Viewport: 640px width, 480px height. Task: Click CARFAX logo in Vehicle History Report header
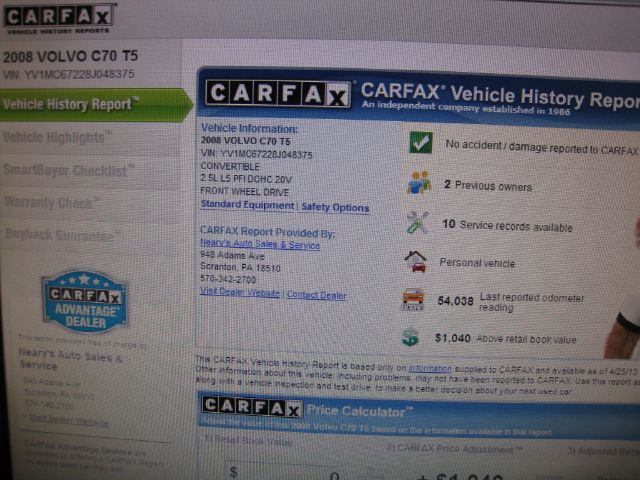coord(277,93)
